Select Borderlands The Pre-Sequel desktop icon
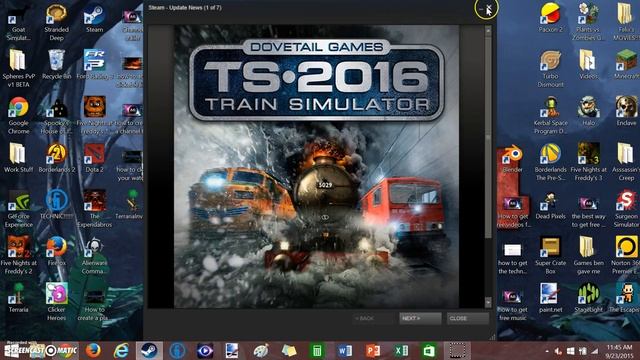The image size is (640, 360). (550, 162)
